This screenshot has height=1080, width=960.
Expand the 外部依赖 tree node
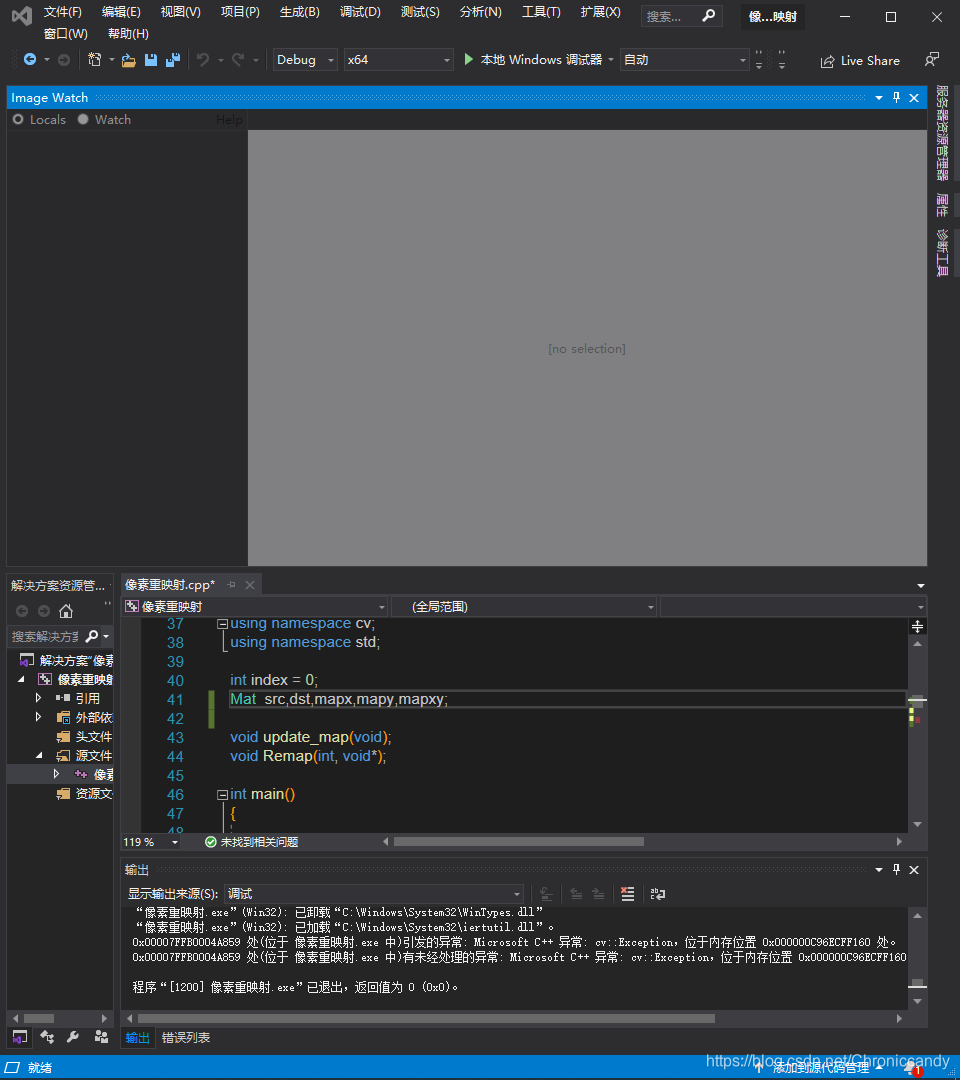coord(39,717)
